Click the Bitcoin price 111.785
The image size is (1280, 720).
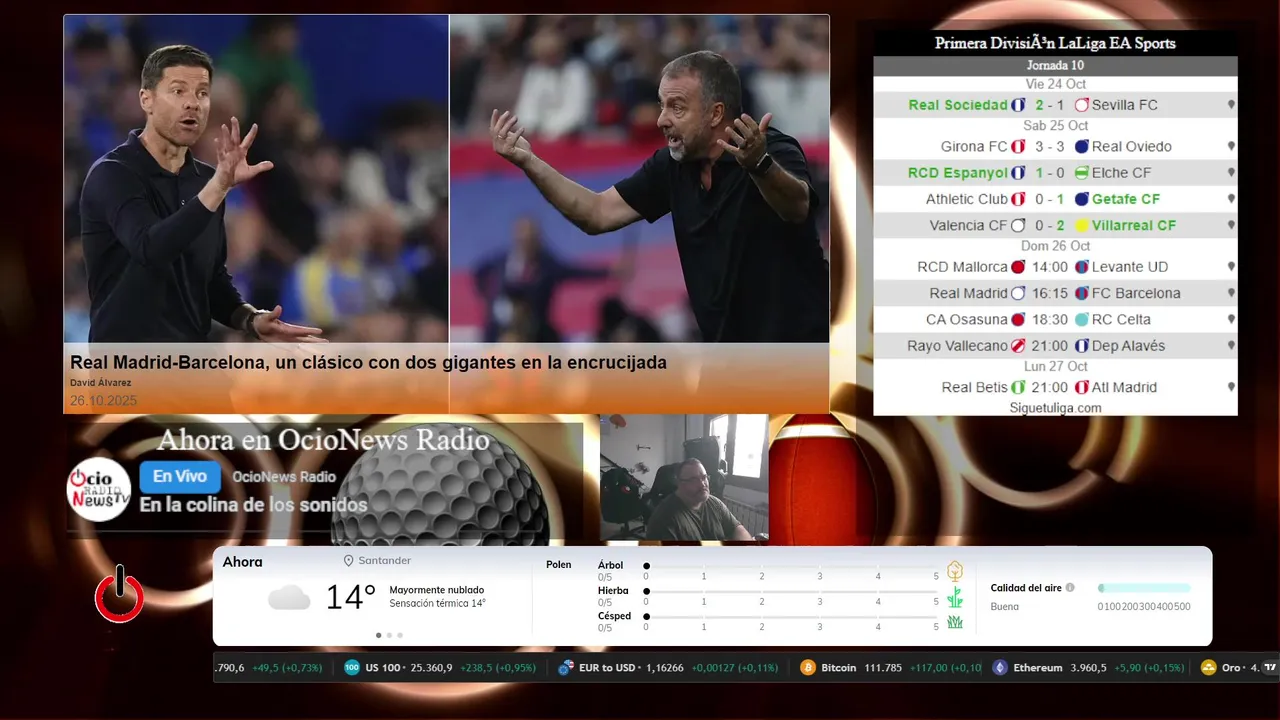[882, 668]
